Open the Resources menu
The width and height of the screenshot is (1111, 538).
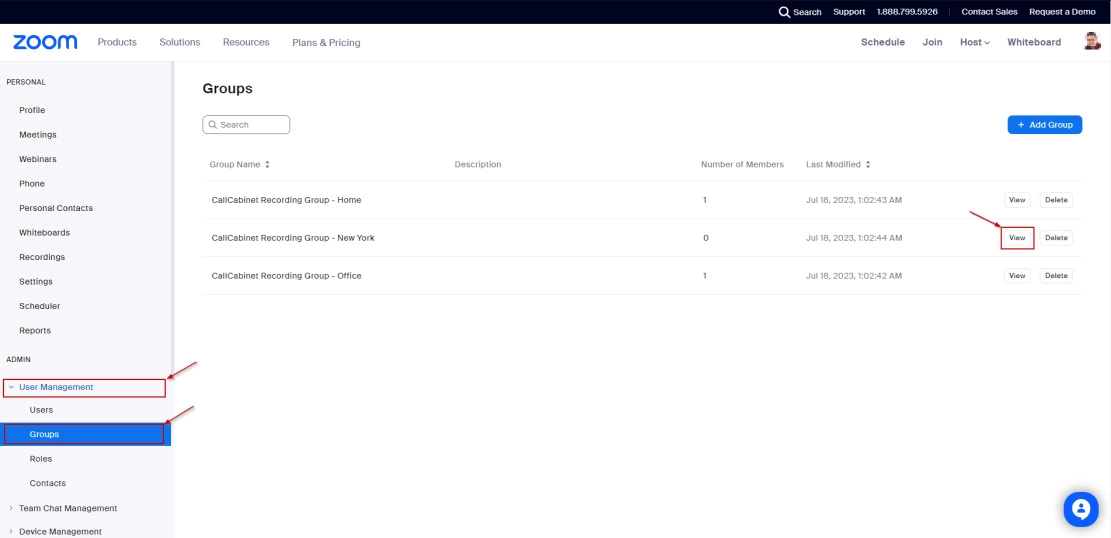coord(246,43)
